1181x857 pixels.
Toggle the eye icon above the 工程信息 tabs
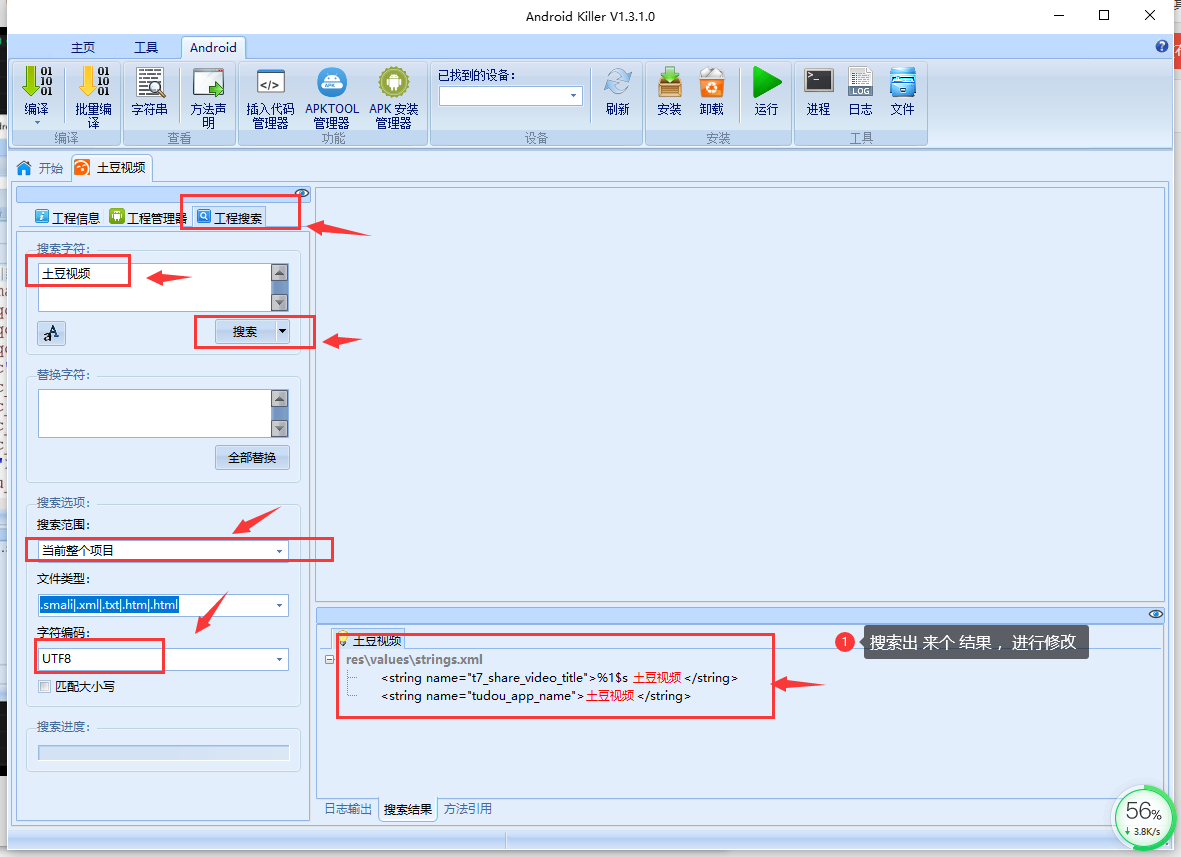click(x=302, y=193)
